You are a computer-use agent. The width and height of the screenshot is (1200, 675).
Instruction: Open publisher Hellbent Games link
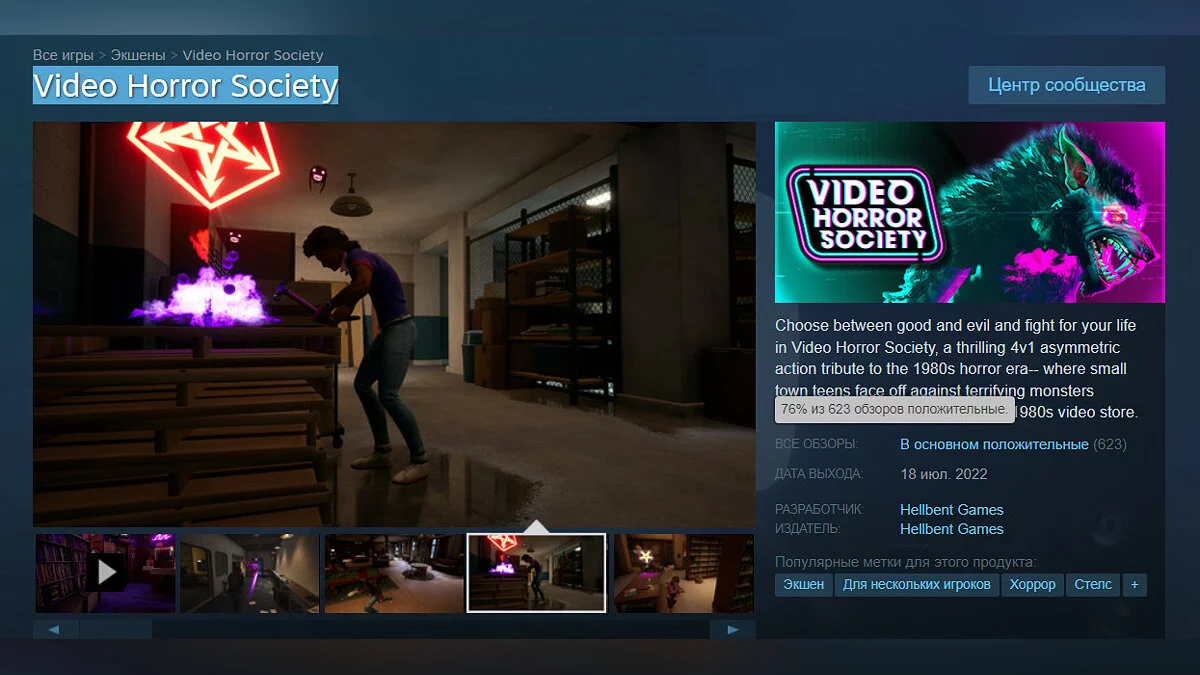tap(952, 529)
